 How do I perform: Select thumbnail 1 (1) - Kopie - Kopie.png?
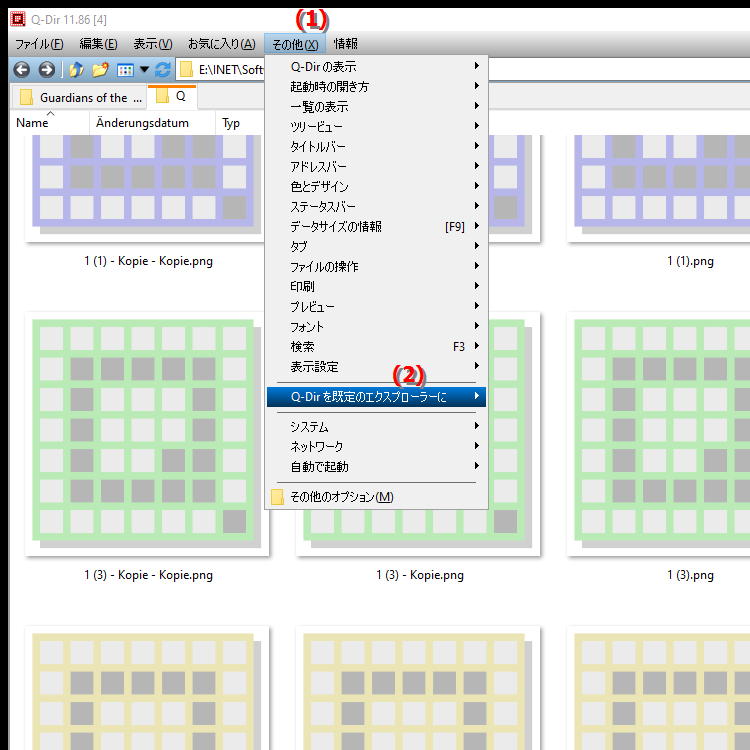tap(144, 187)
